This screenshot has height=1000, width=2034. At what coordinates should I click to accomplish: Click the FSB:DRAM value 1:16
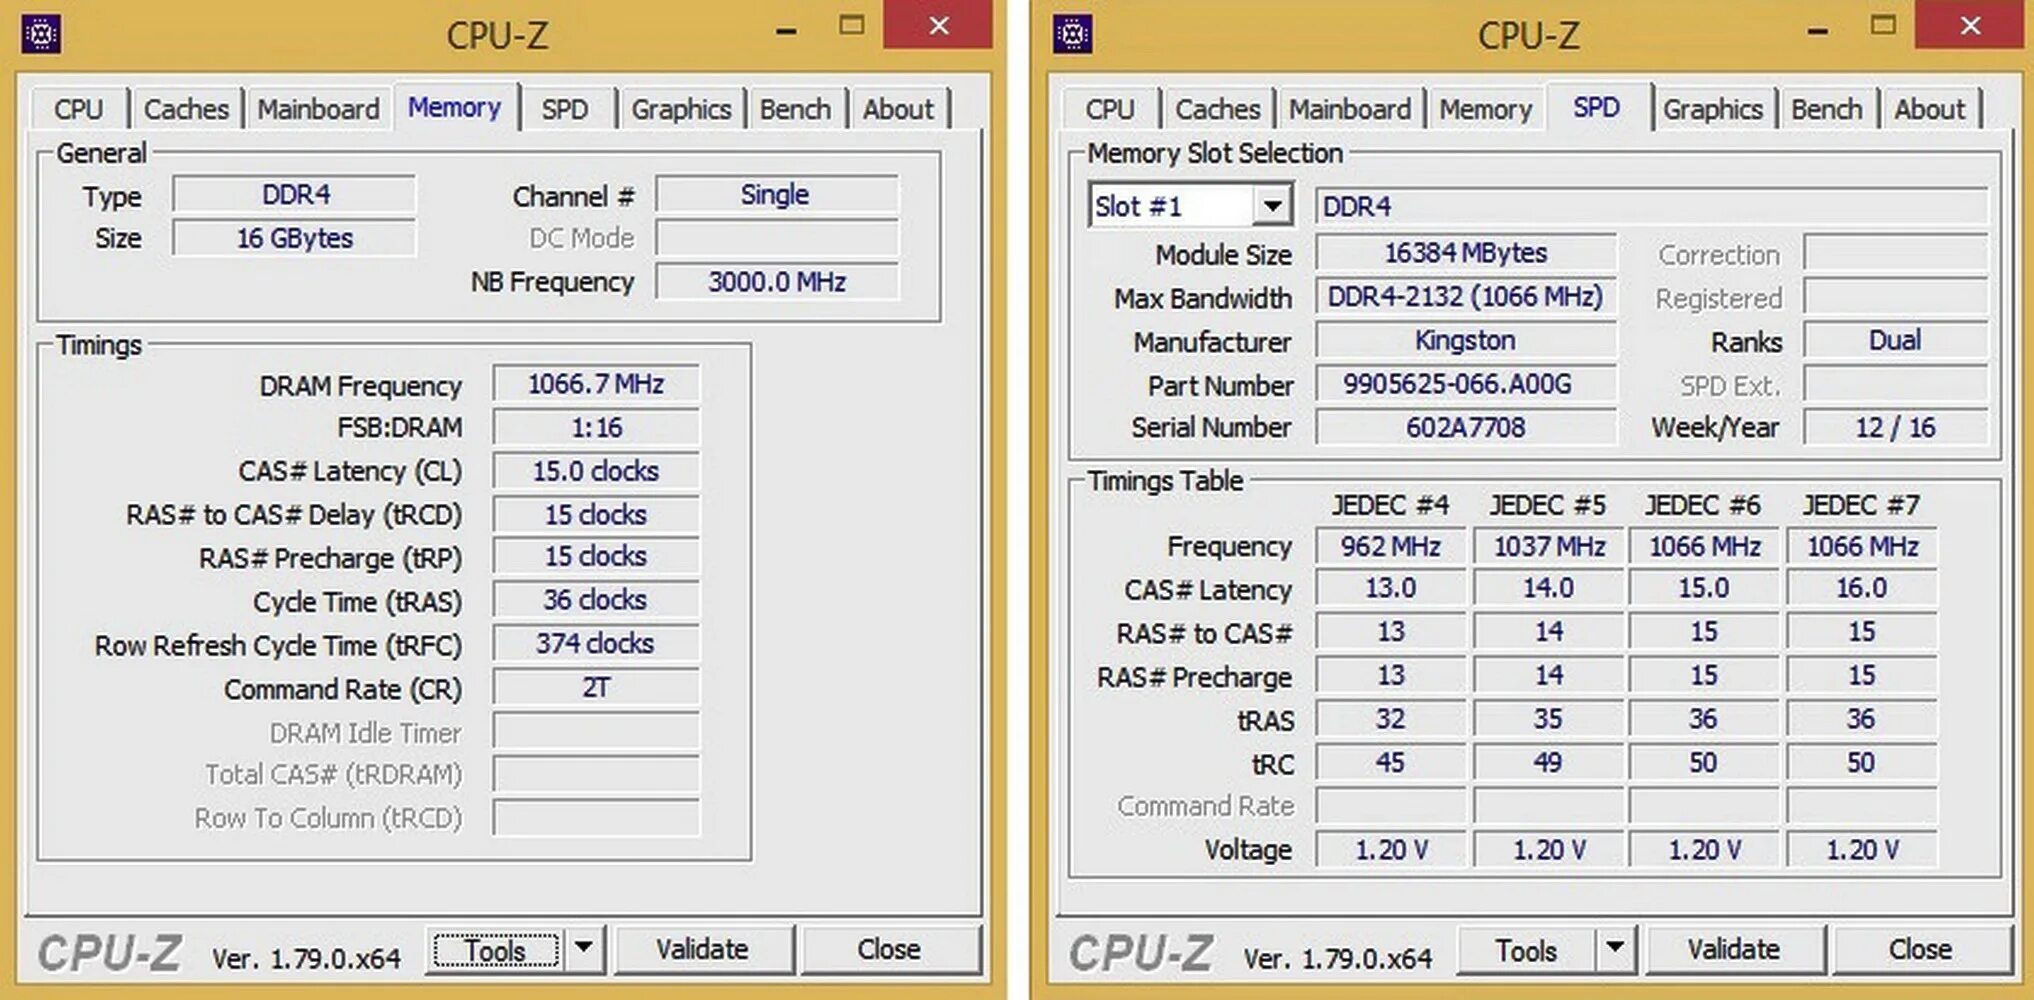[x=596, y=428]
